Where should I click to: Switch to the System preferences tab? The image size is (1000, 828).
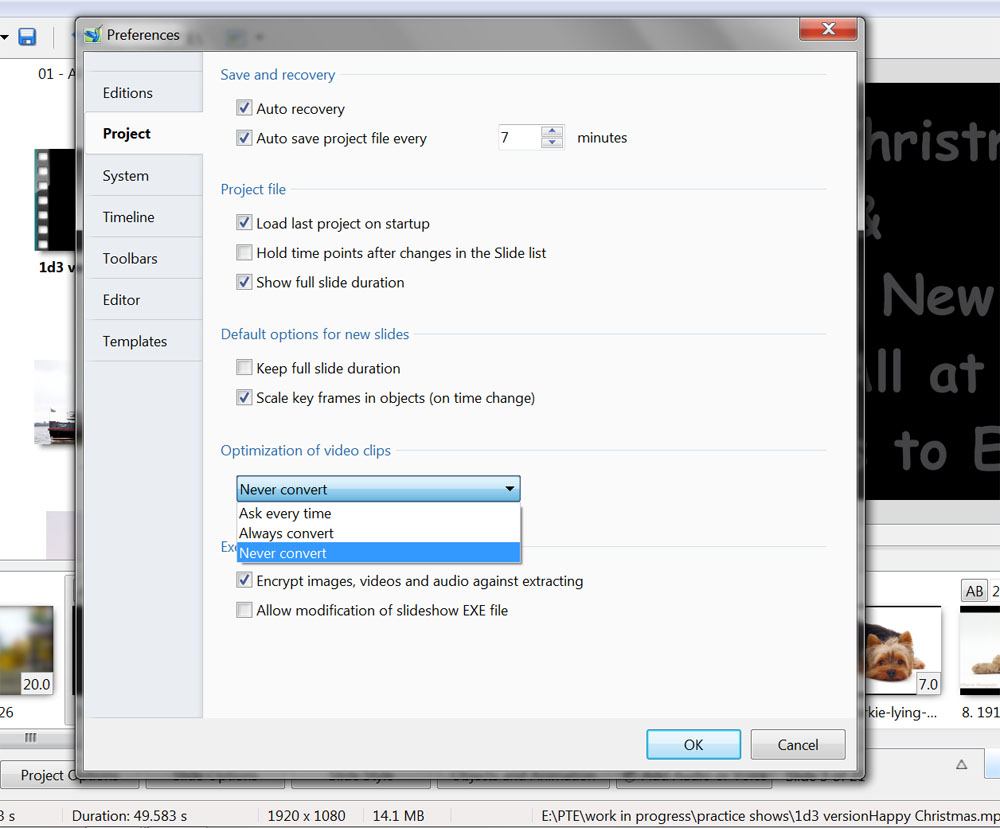coord(126,176)
